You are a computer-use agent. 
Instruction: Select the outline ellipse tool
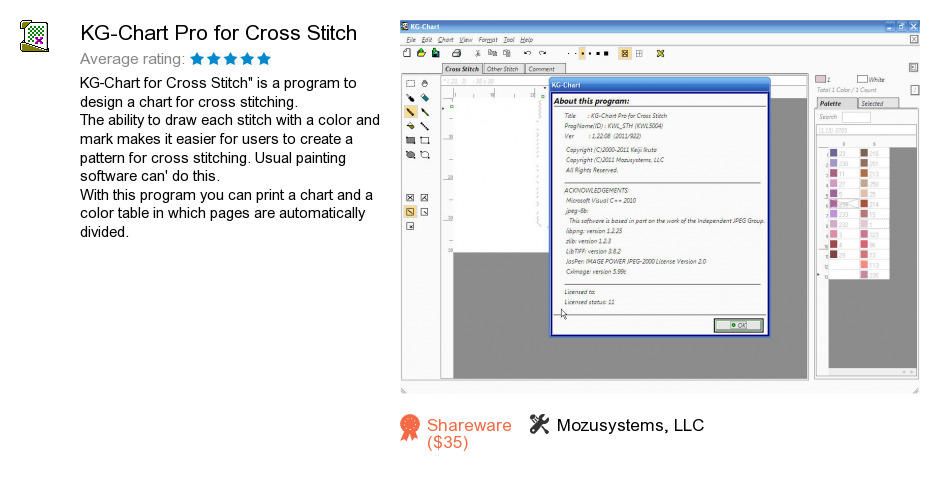(425, 155)
